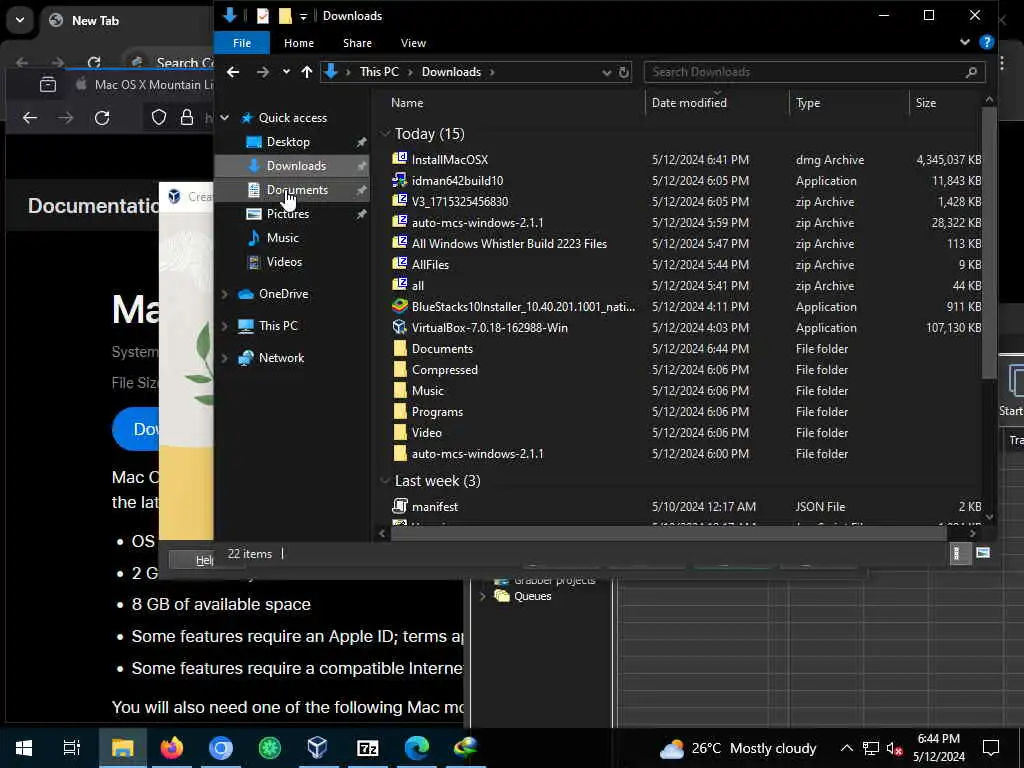1024x768 pixels.
Task: Open weather widget 26°C Mostly cloudy
Action: point(738,748)
